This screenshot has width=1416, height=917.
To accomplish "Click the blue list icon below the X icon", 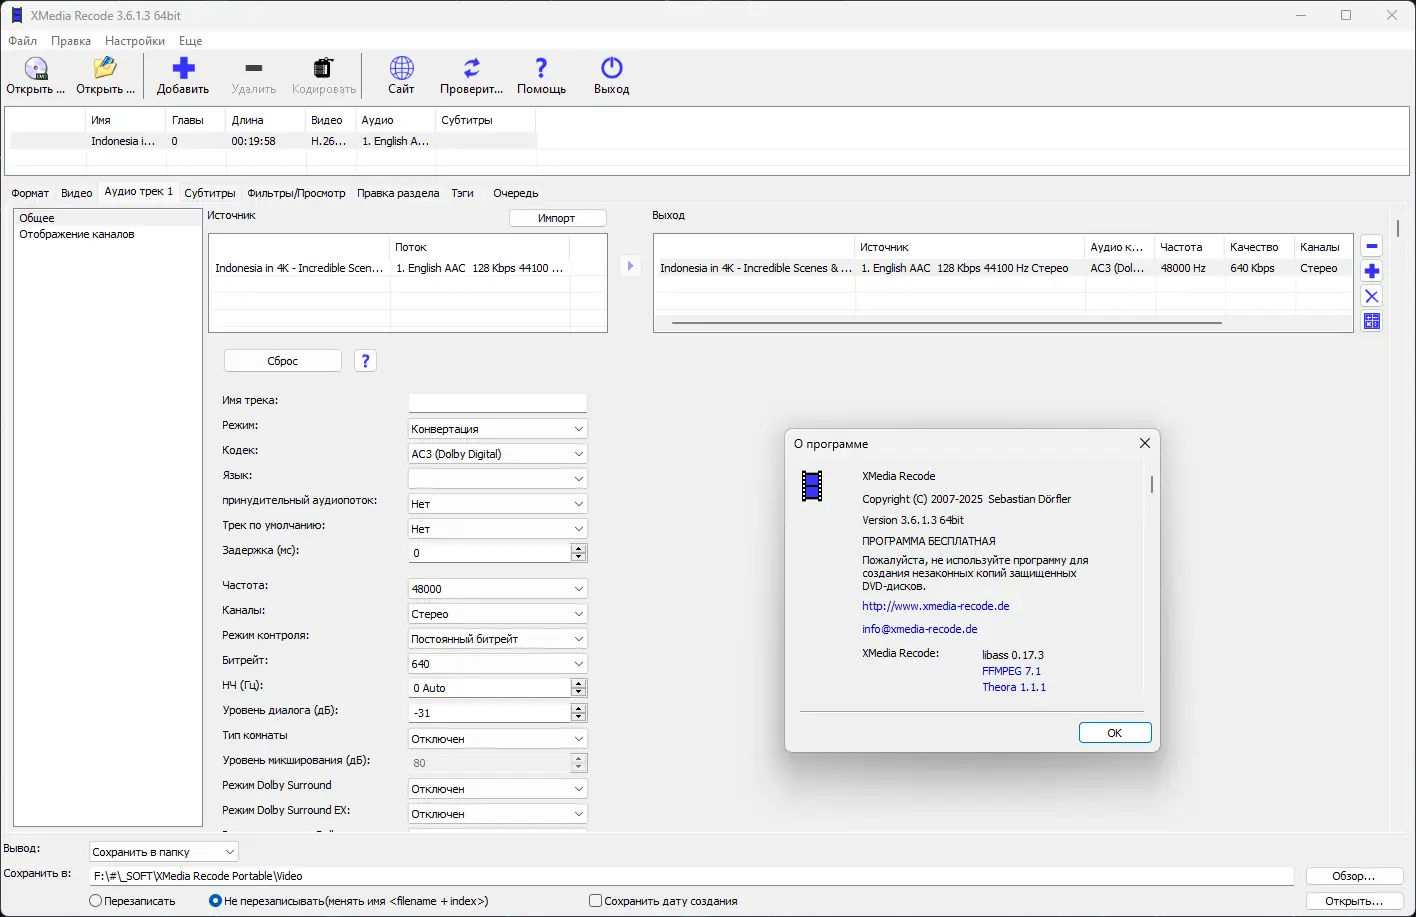I will [x=1372, y=321].
